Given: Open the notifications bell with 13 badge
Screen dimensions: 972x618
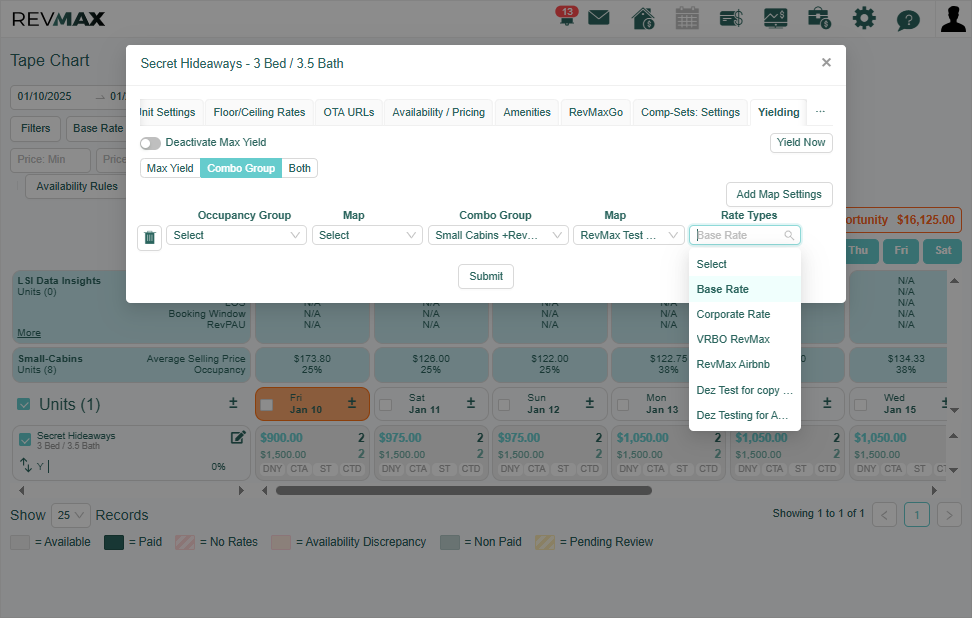Looking at the screenshot, I should pyautogui.click(x=566, y=17).
